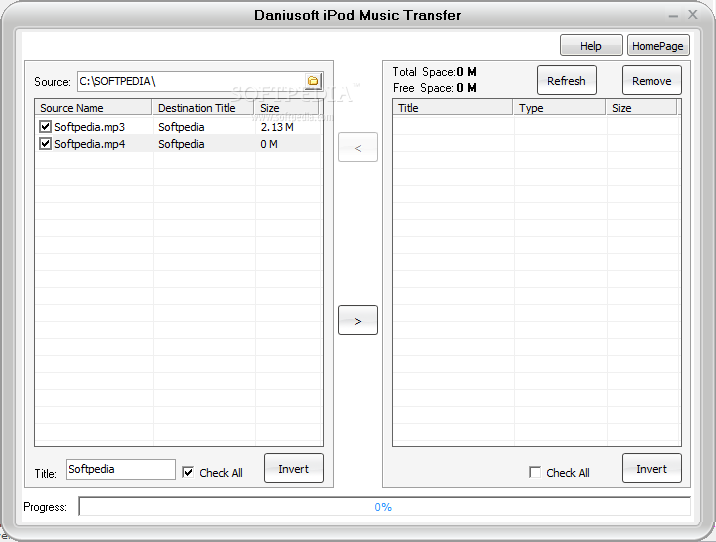Click the browse folder icon next to Source
716x542 pixels.
(x=313, y=81)
